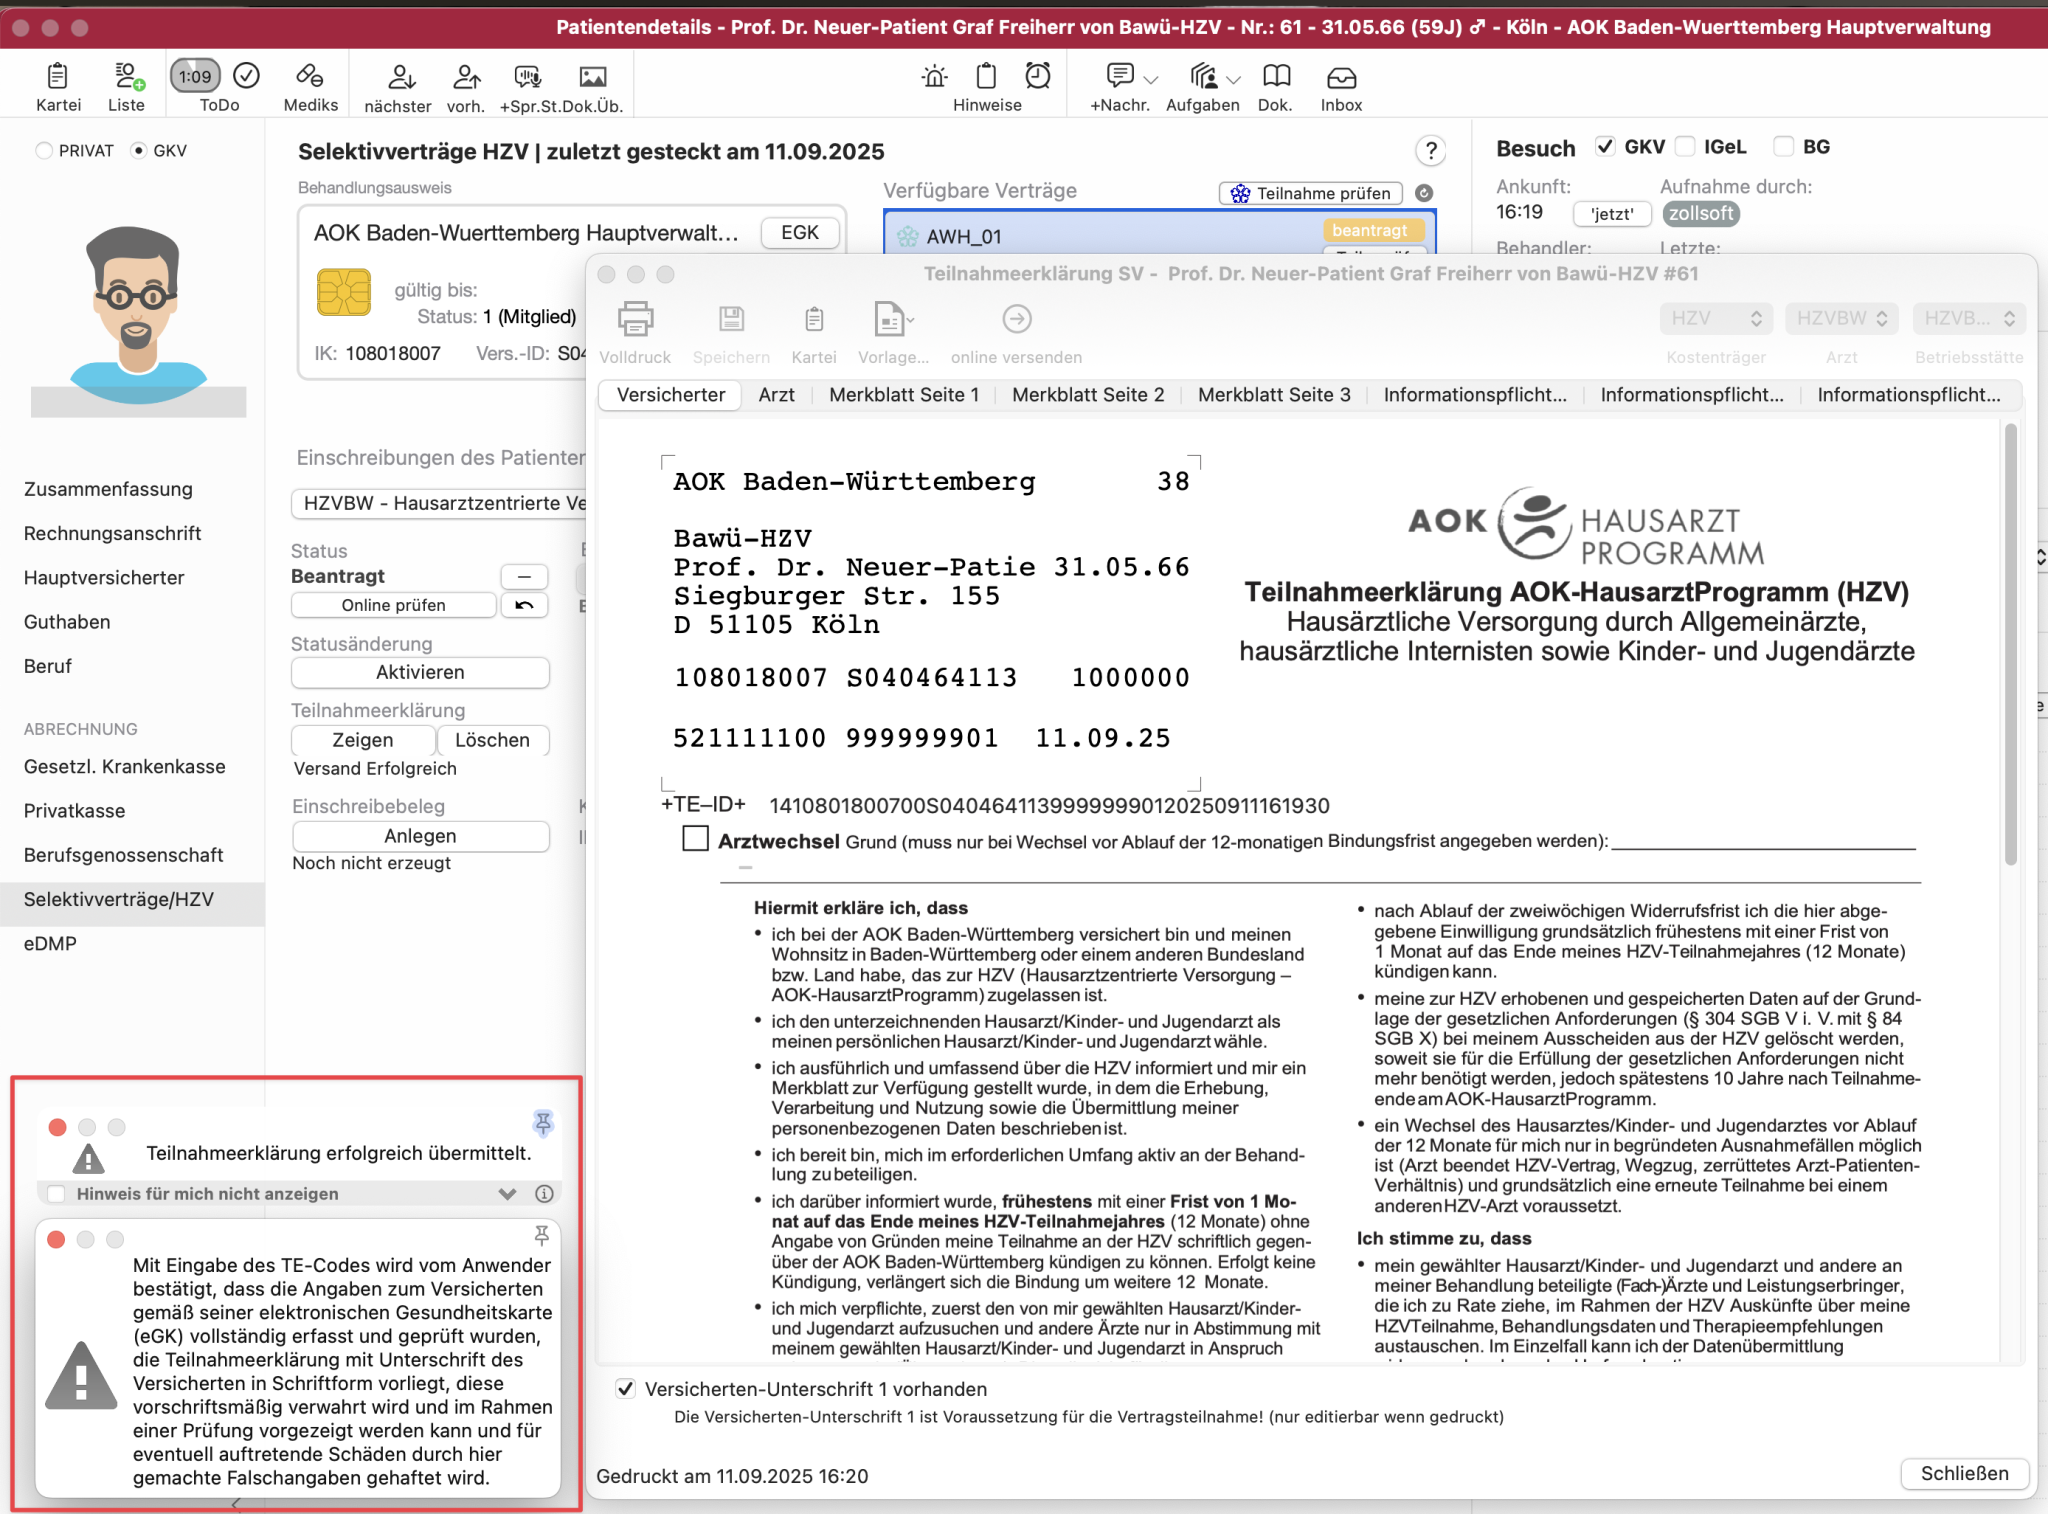The image size is (2048, 1514).
Task: Select Selektivverträge/HZV in sidebar
Action: click(x=132, y=899)
